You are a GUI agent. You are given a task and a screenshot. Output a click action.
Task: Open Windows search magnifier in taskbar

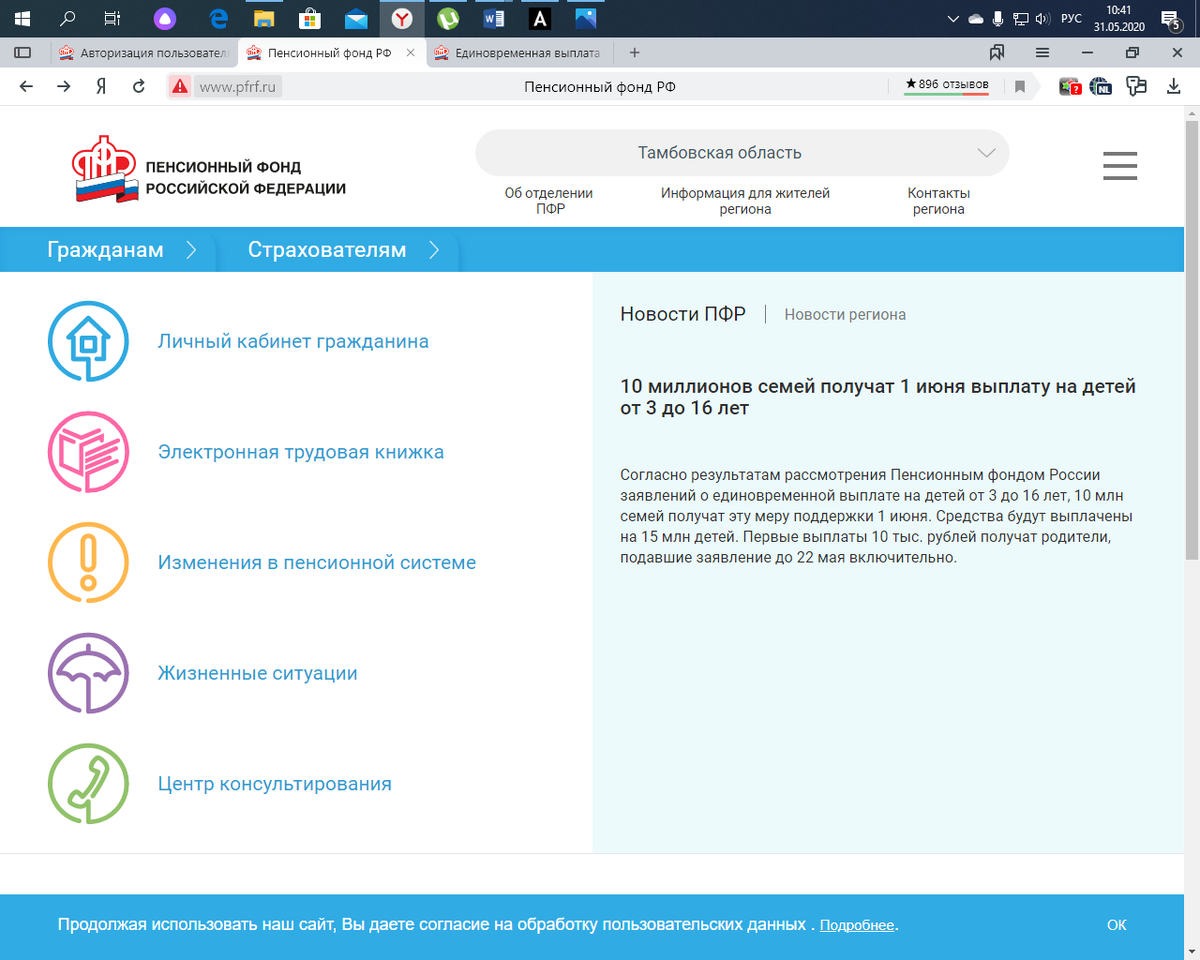69,18
